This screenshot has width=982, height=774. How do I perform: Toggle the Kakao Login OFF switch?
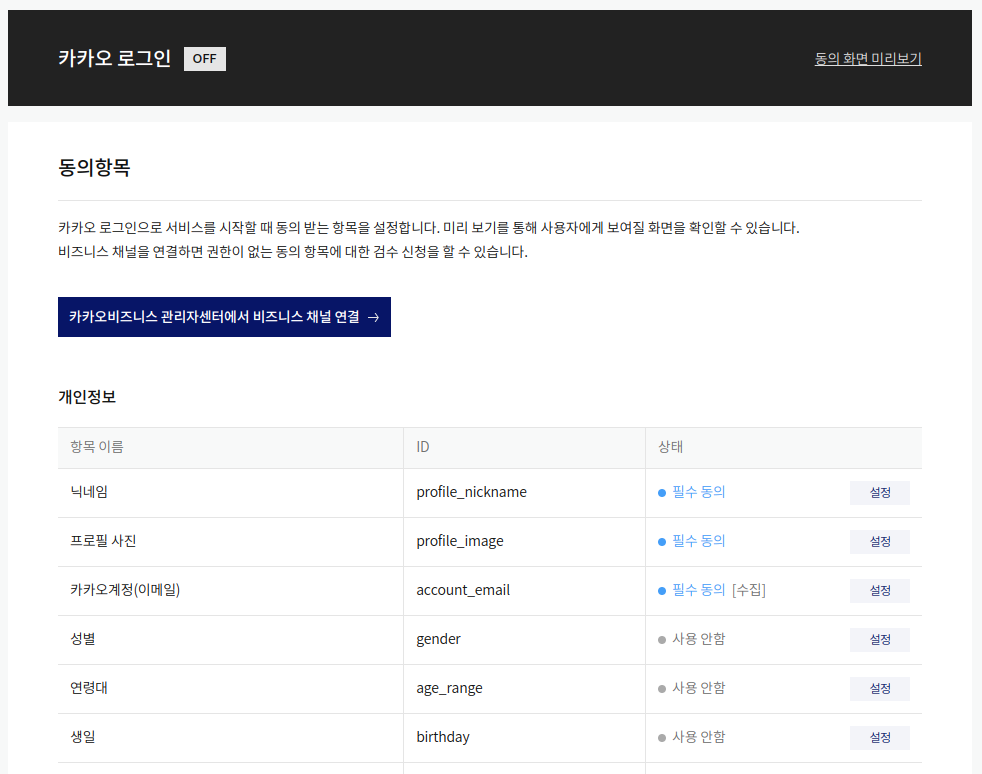point(205,59)
